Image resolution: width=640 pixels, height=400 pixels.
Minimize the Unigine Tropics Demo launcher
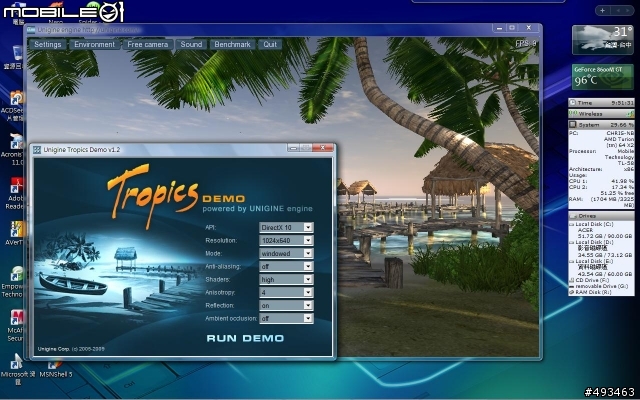click(293, 148)
